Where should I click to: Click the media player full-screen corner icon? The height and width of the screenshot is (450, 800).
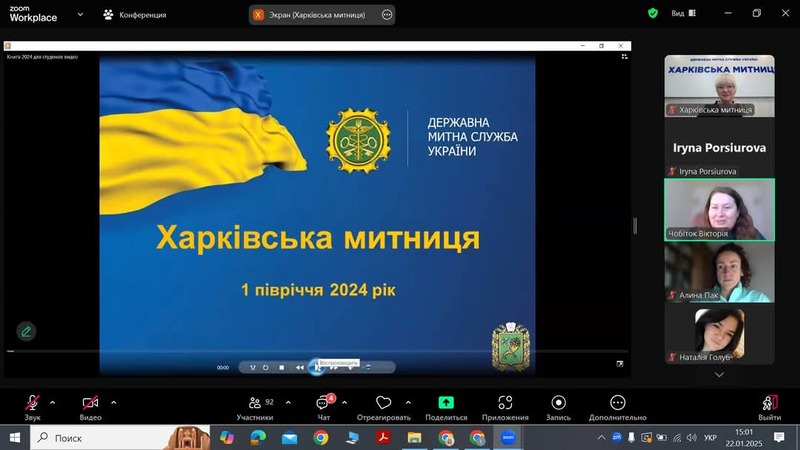tap(620, 364)
